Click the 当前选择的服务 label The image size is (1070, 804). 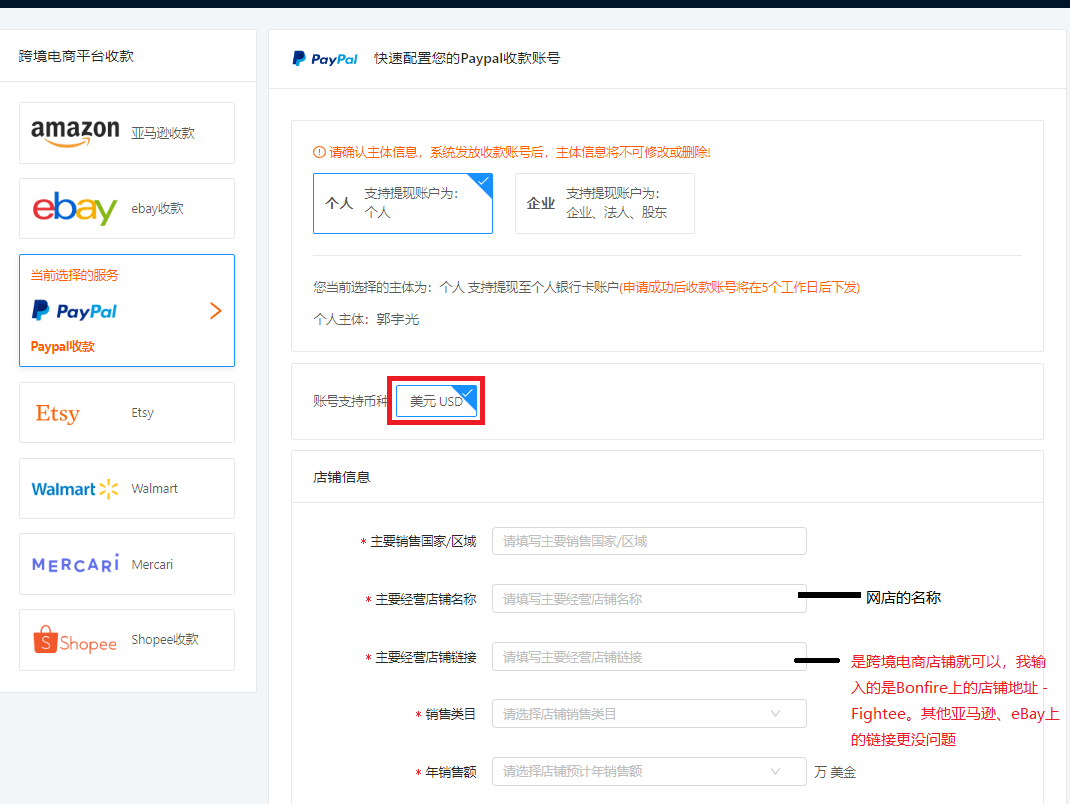coord(74,275)
